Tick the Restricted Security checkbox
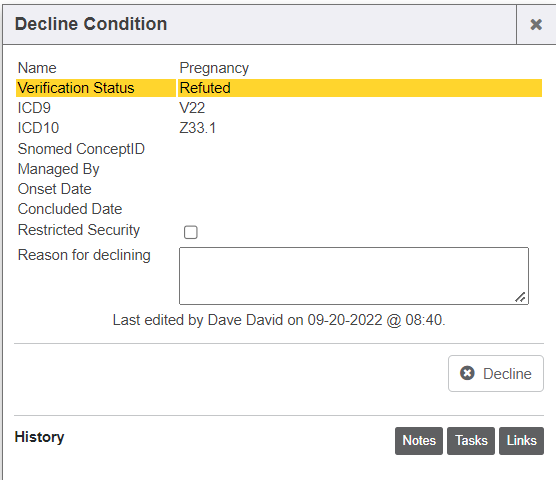 [190, 232]
